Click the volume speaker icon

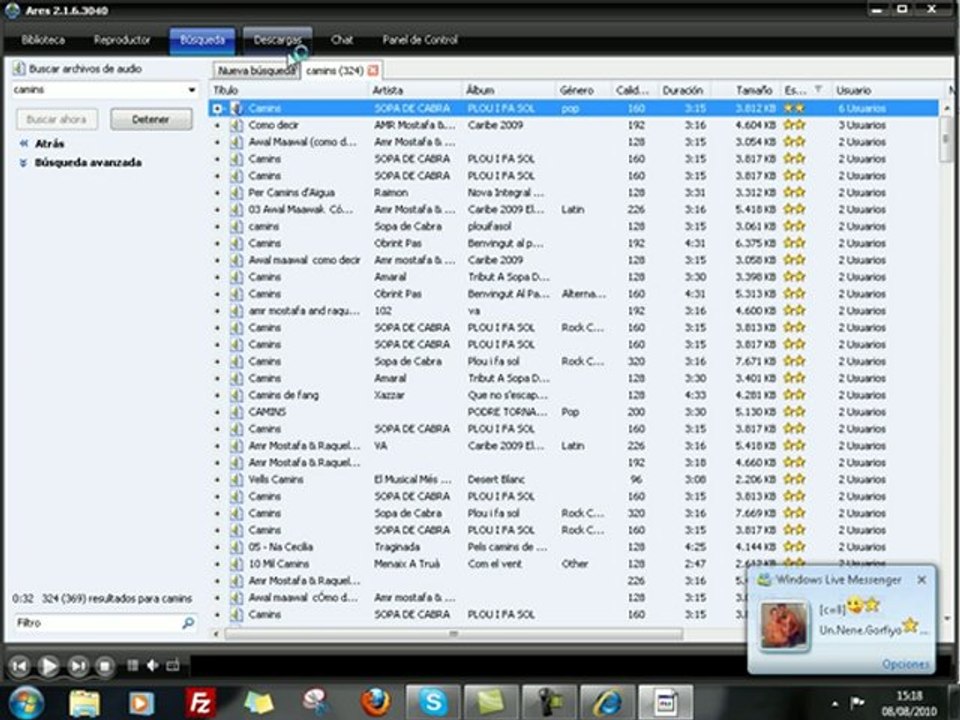[152, 666]
